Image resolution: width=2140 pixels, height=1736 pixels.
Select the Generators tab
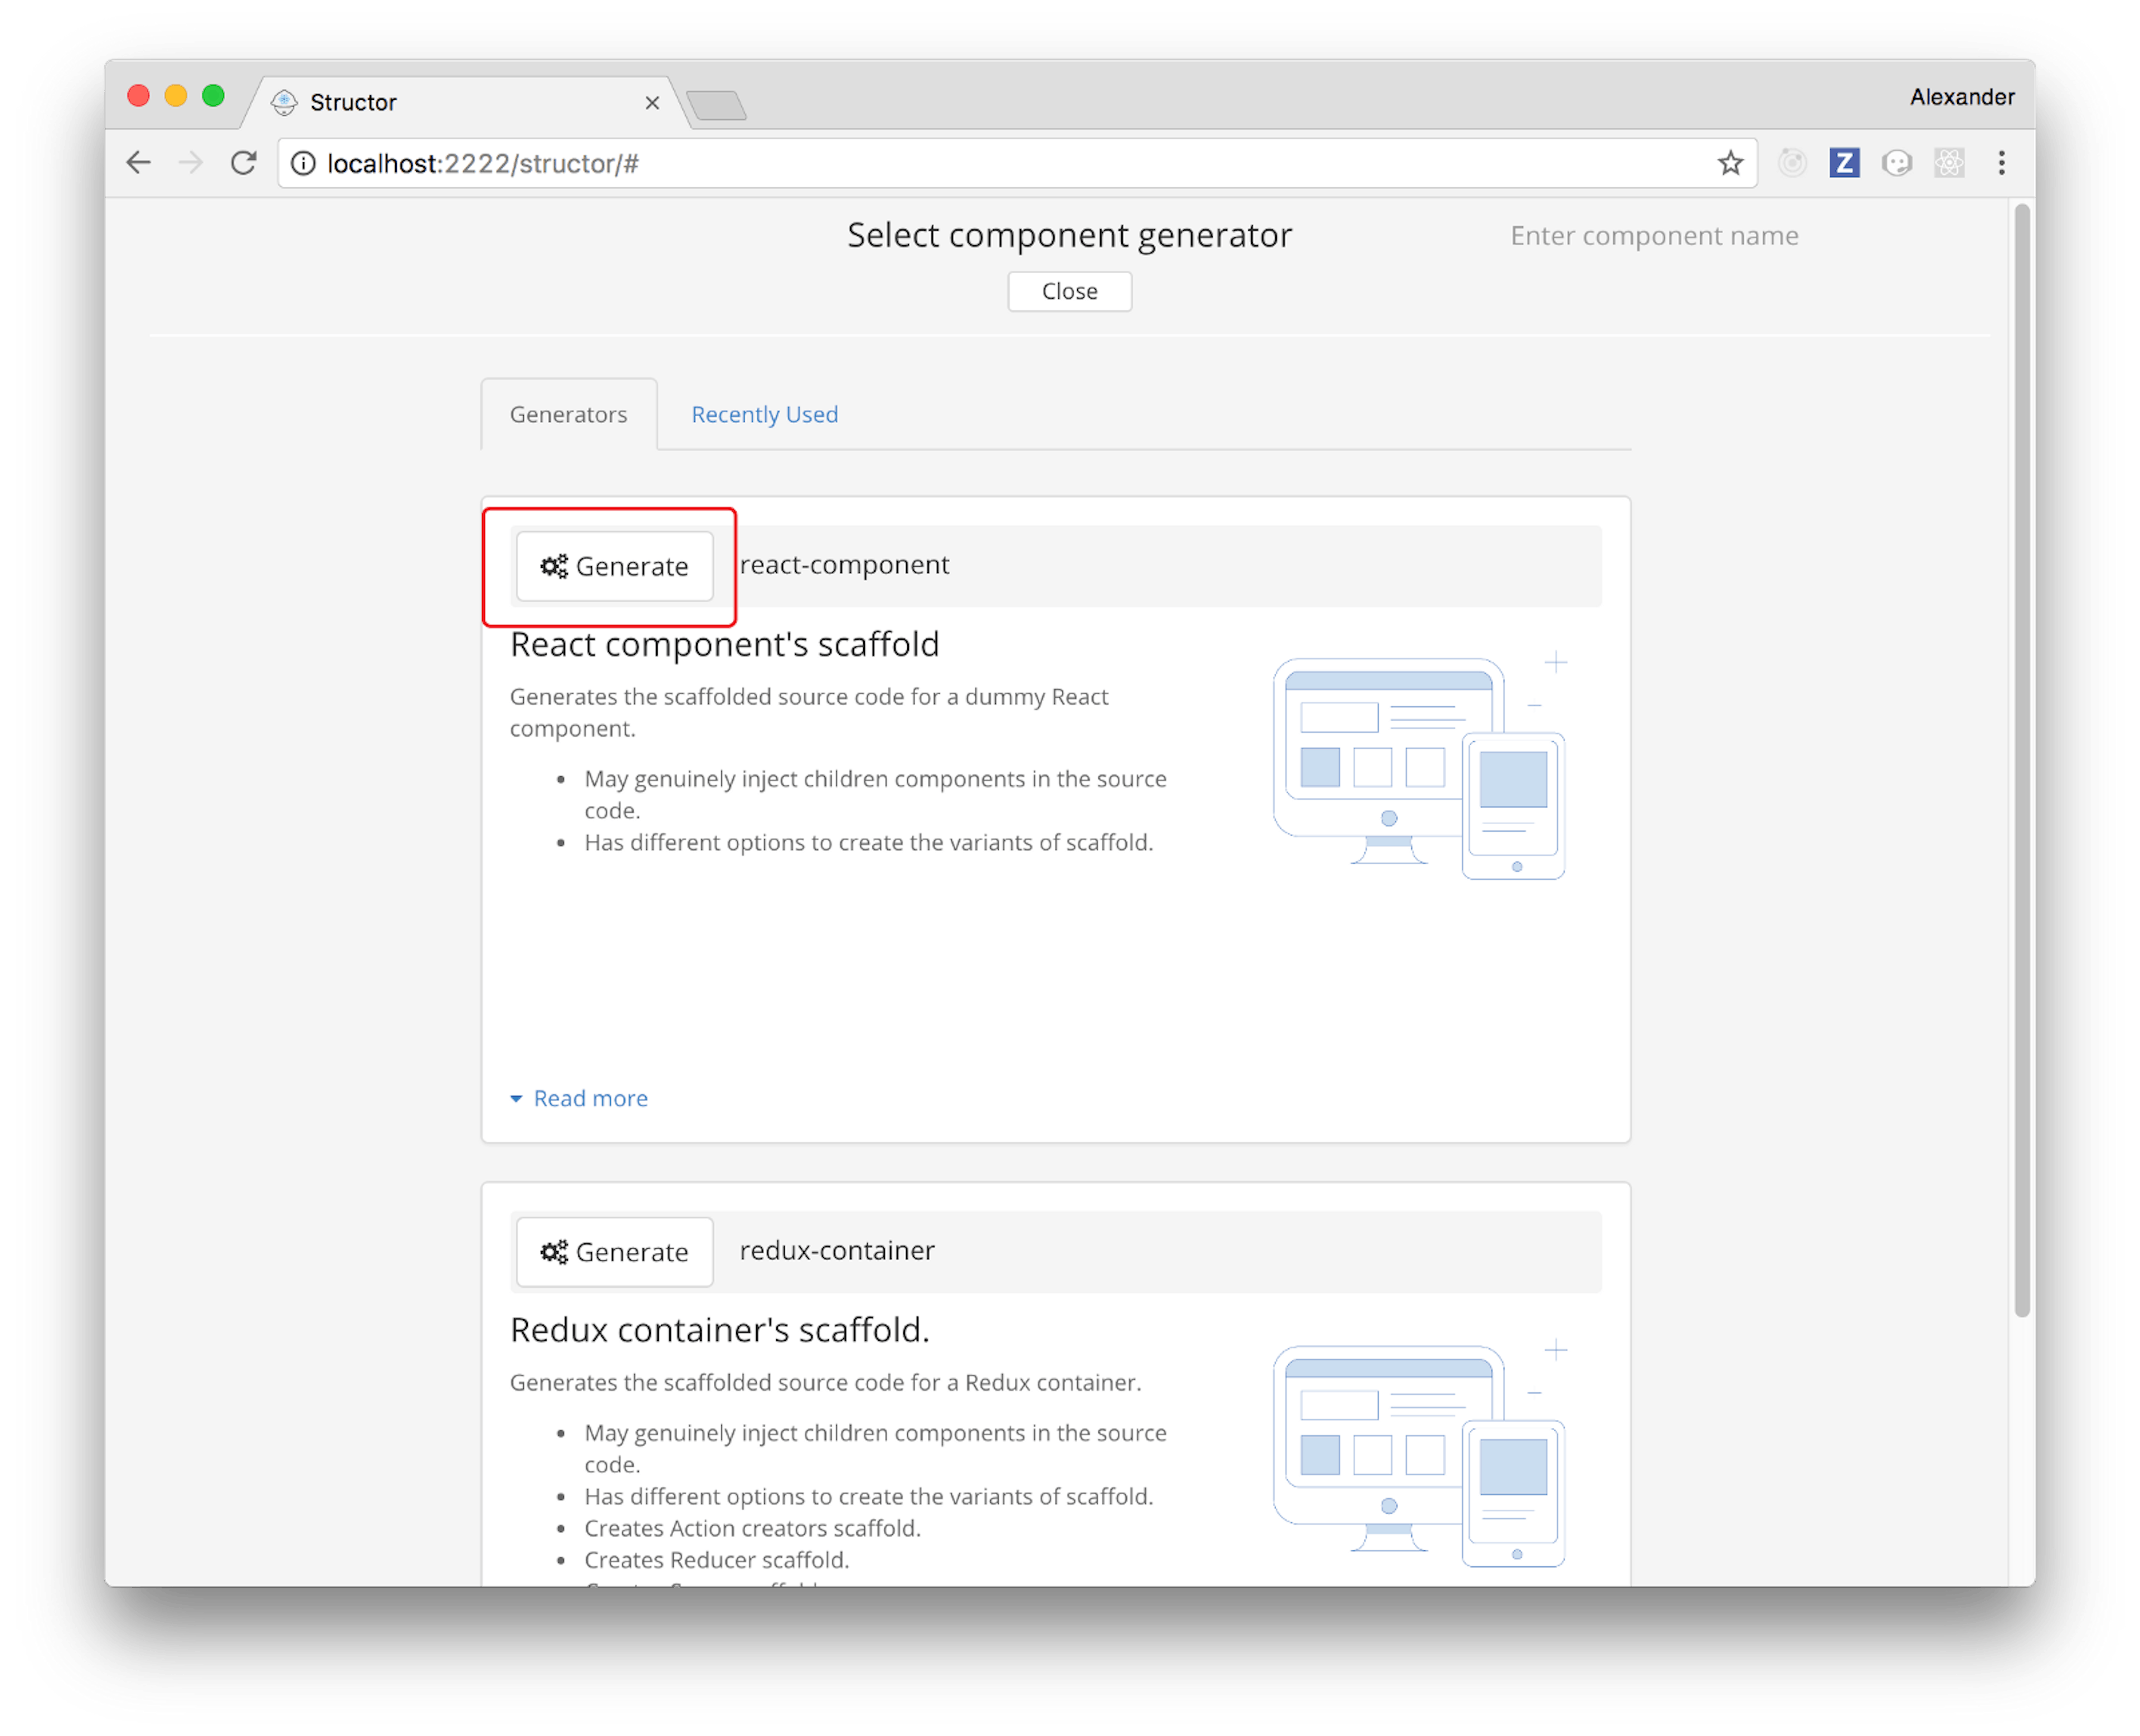point(568,414)
